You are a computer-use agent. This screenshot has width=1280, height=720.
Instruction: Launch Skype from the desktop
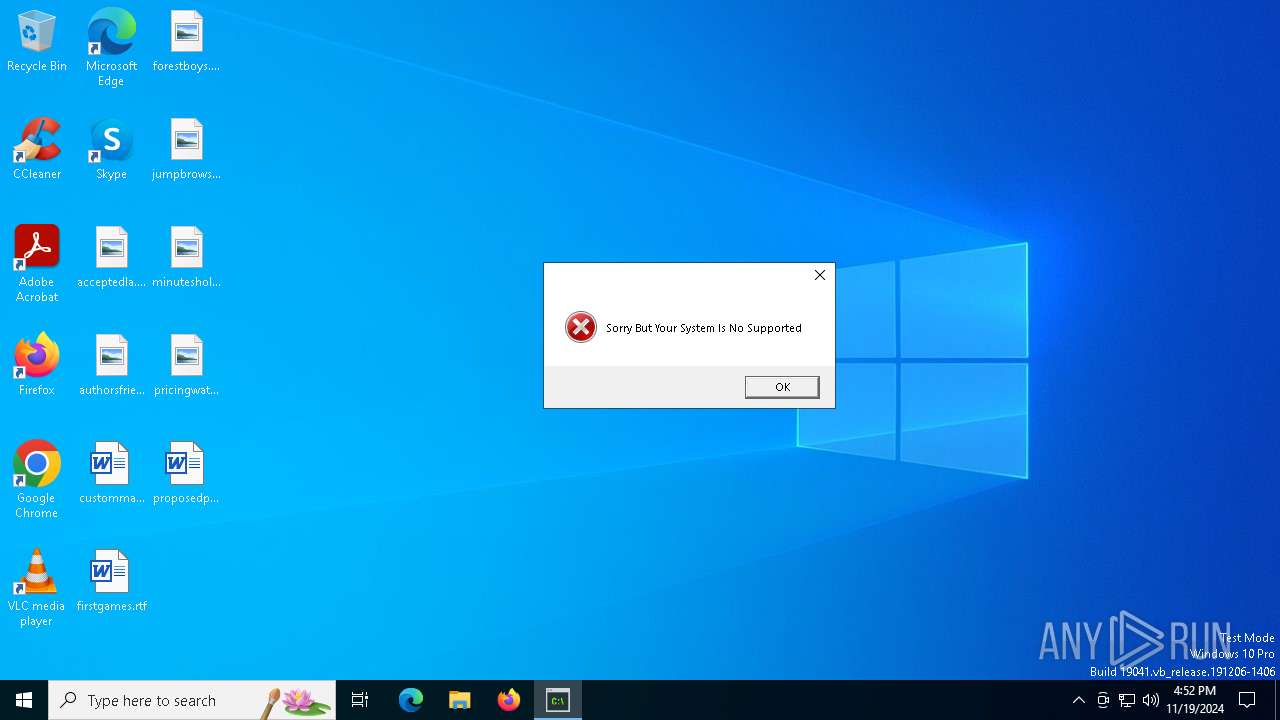[x=111, y=149]
